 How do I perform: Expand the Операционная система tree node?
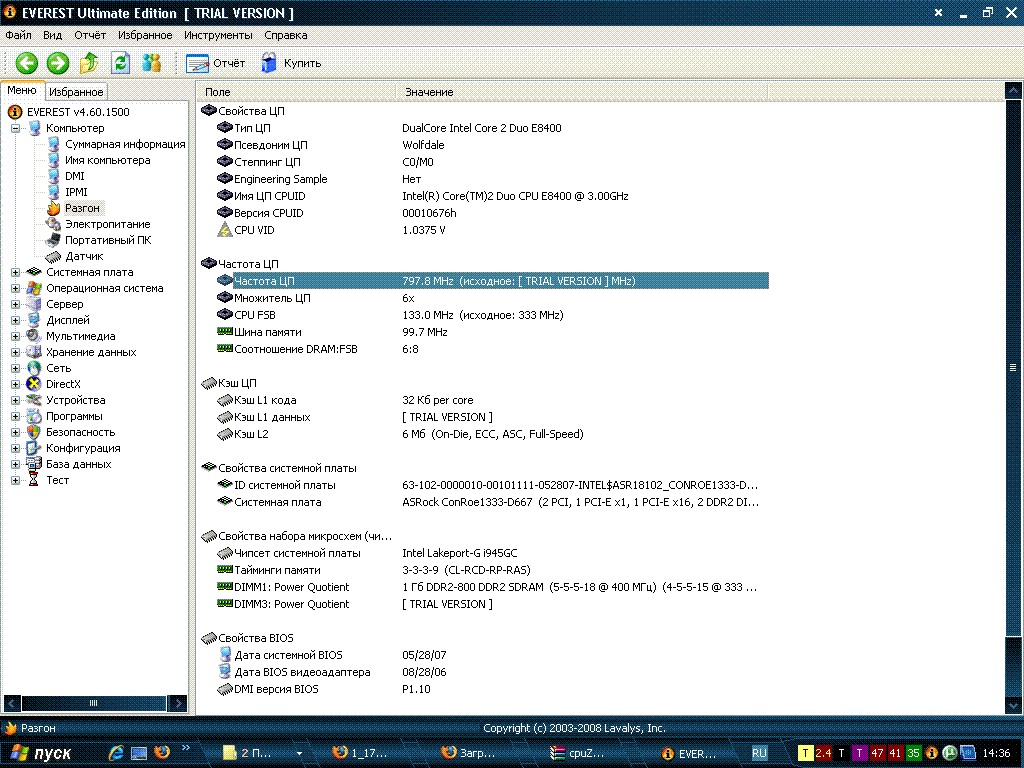pyautogui.click(x=15, y=288)
